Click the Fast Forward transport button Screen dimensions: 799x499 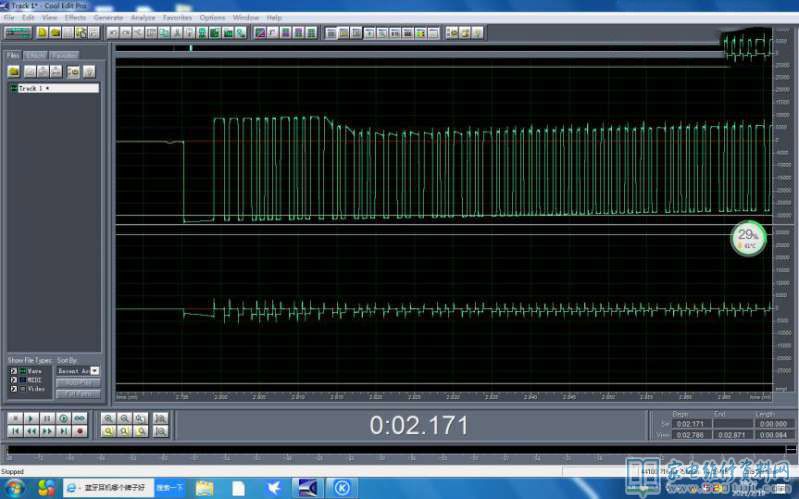(x=47, y=432)
